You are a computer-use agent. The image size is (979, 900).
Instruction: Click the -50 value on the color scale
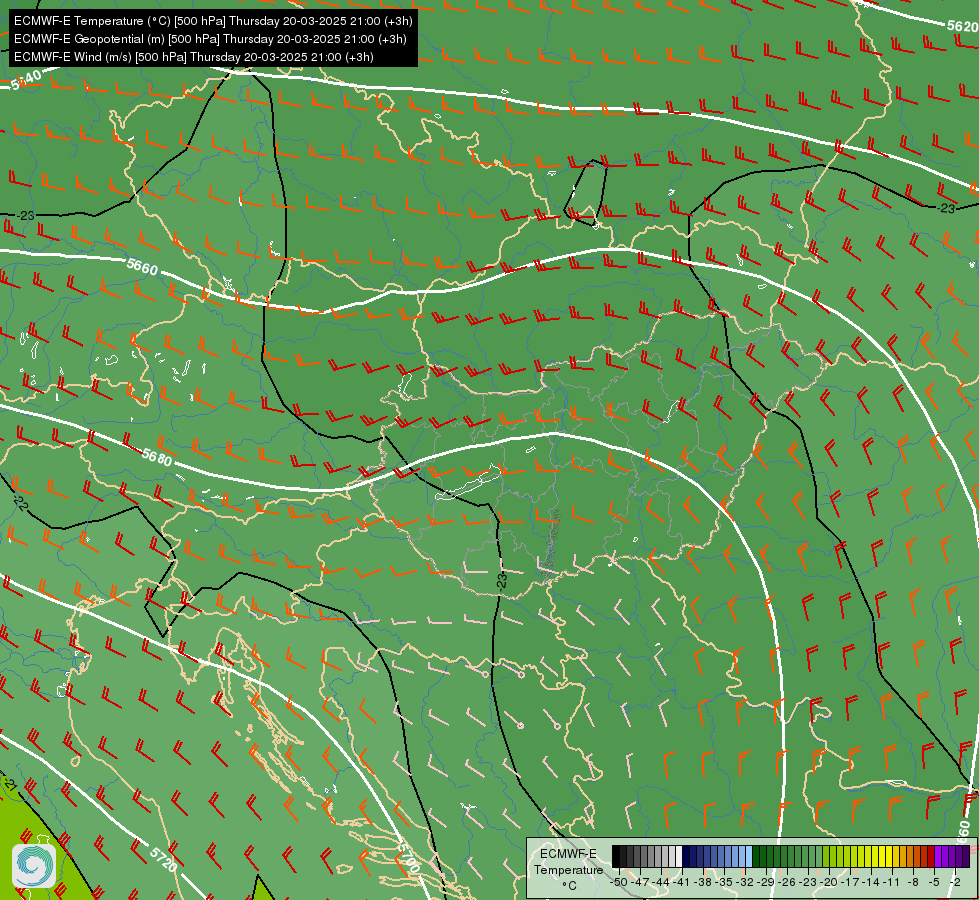619,882
